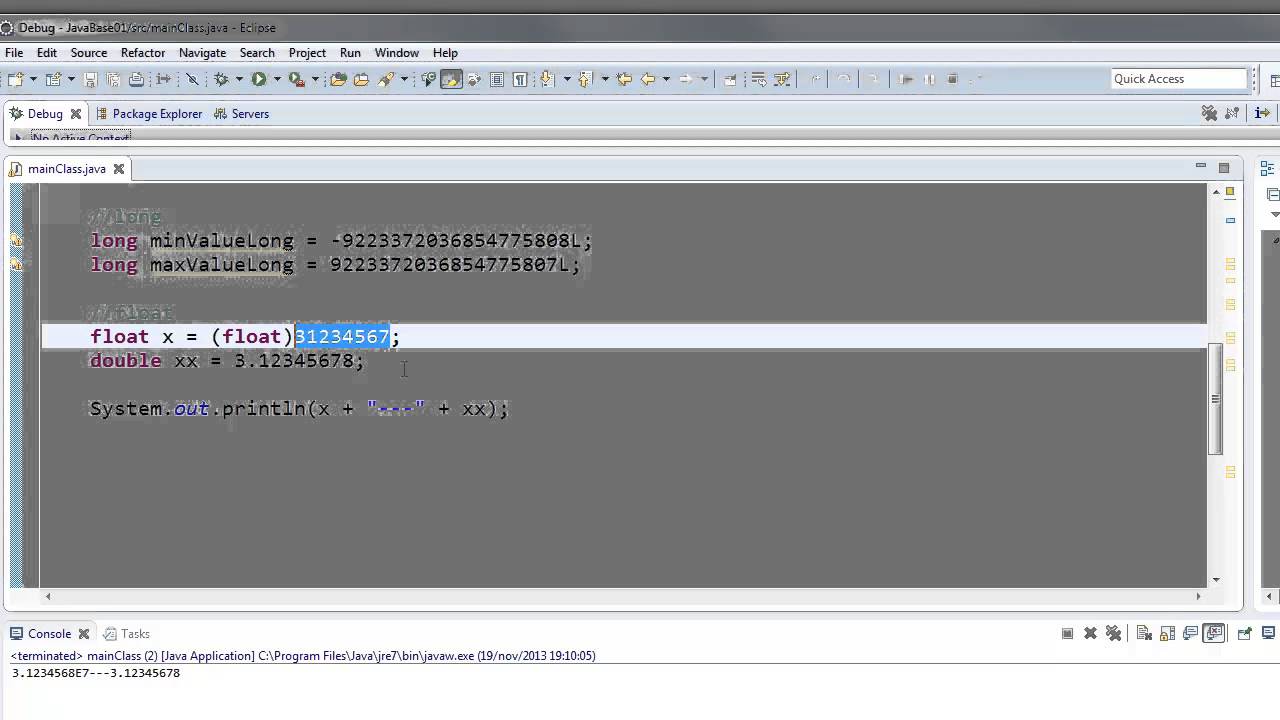1280x720 pixels.
Task: Click the Resume debug toolbar icon
Action: (905, 79)
